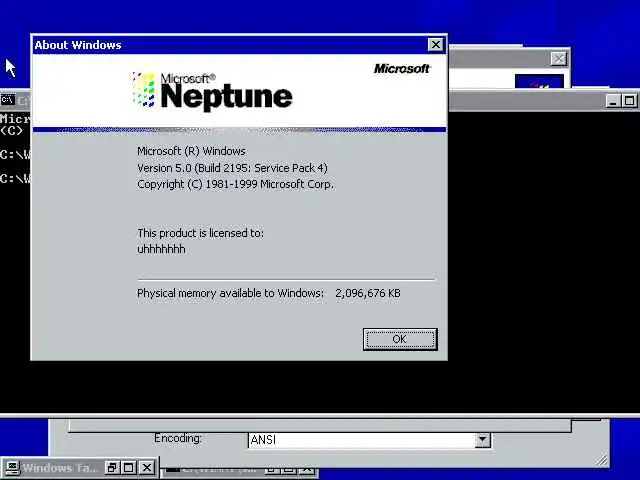Click the Copyright 1981-1999 Microsoft Corp. line
The width and height of the screenshot is (640, 480).
coord(235,184)
